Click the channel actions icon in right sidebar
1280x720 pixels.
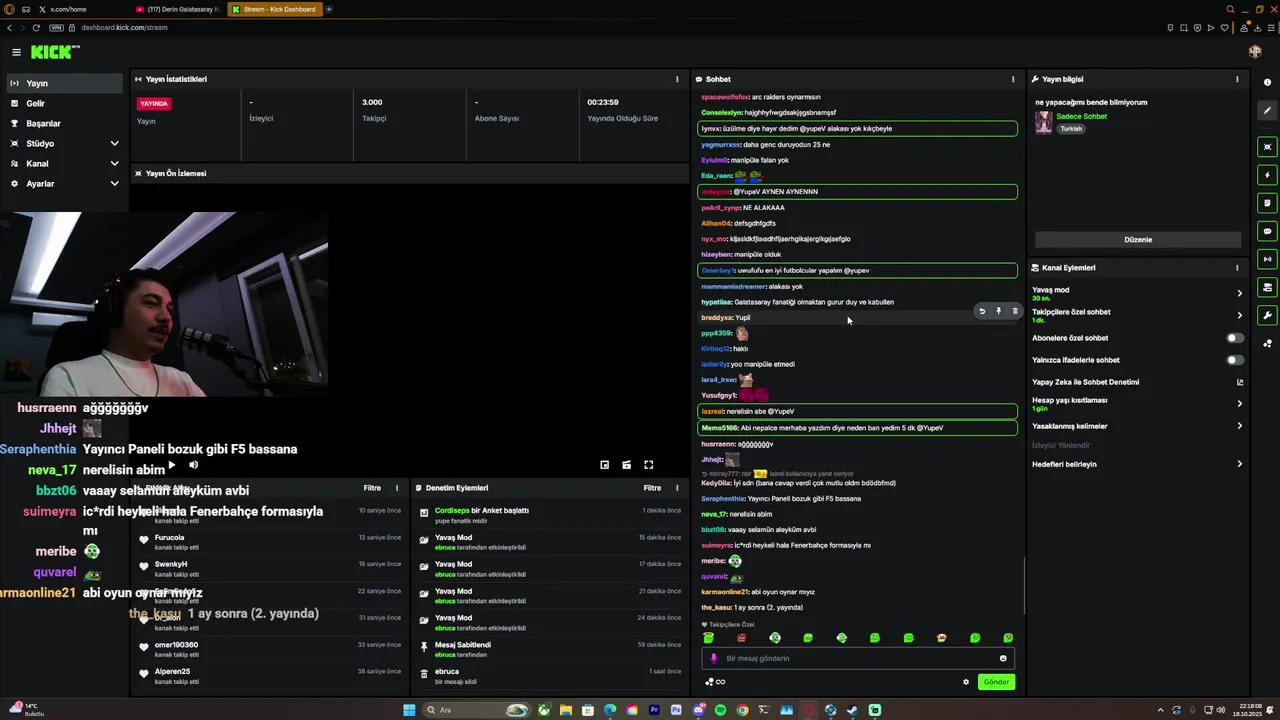click(1267, 287)
